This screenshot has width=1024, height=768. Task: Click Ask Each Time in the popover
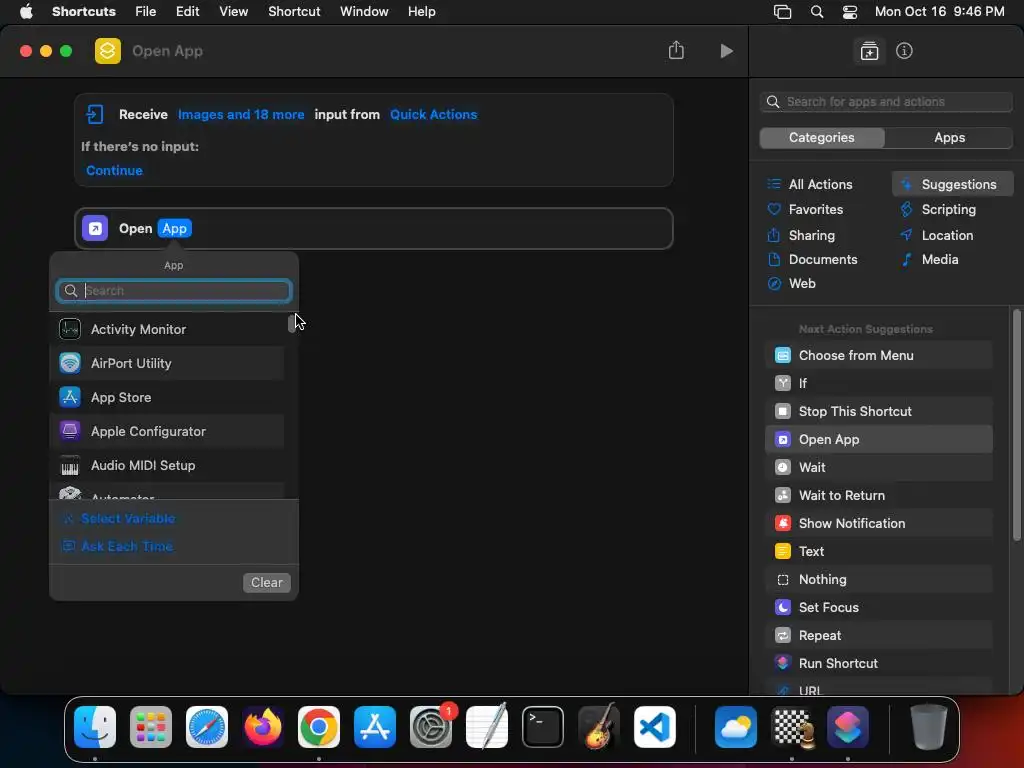click(127, 546)
